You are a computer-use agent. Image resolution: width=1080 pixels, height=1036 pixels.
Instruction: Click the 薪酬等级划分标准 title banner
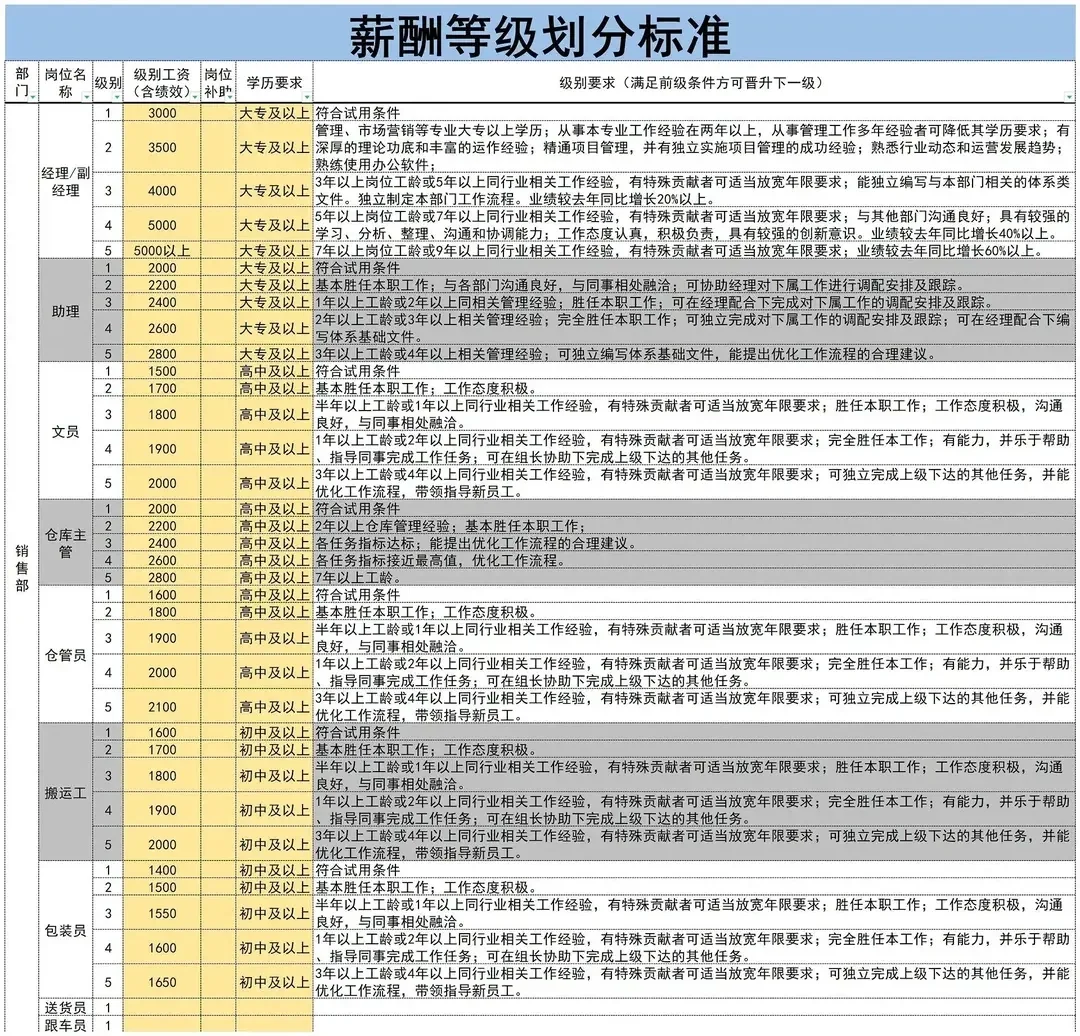tap(540, 31)
